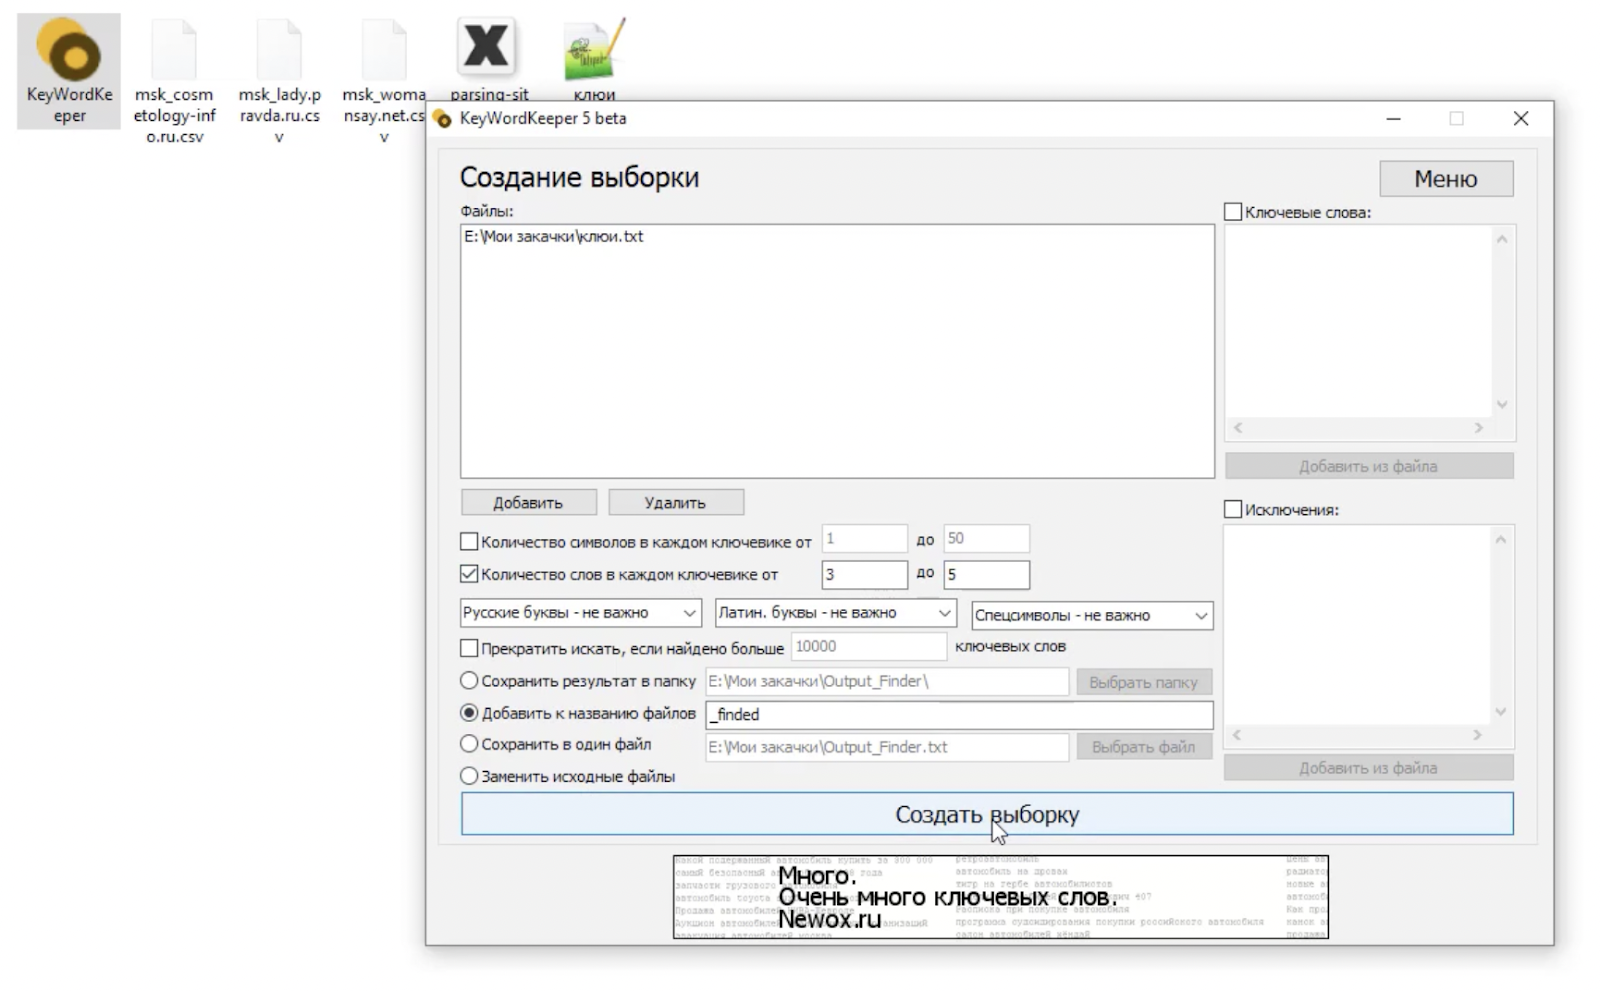Click scroll left arrow in Исключения list
The image size is (1600, 991).
point(1237,735)
